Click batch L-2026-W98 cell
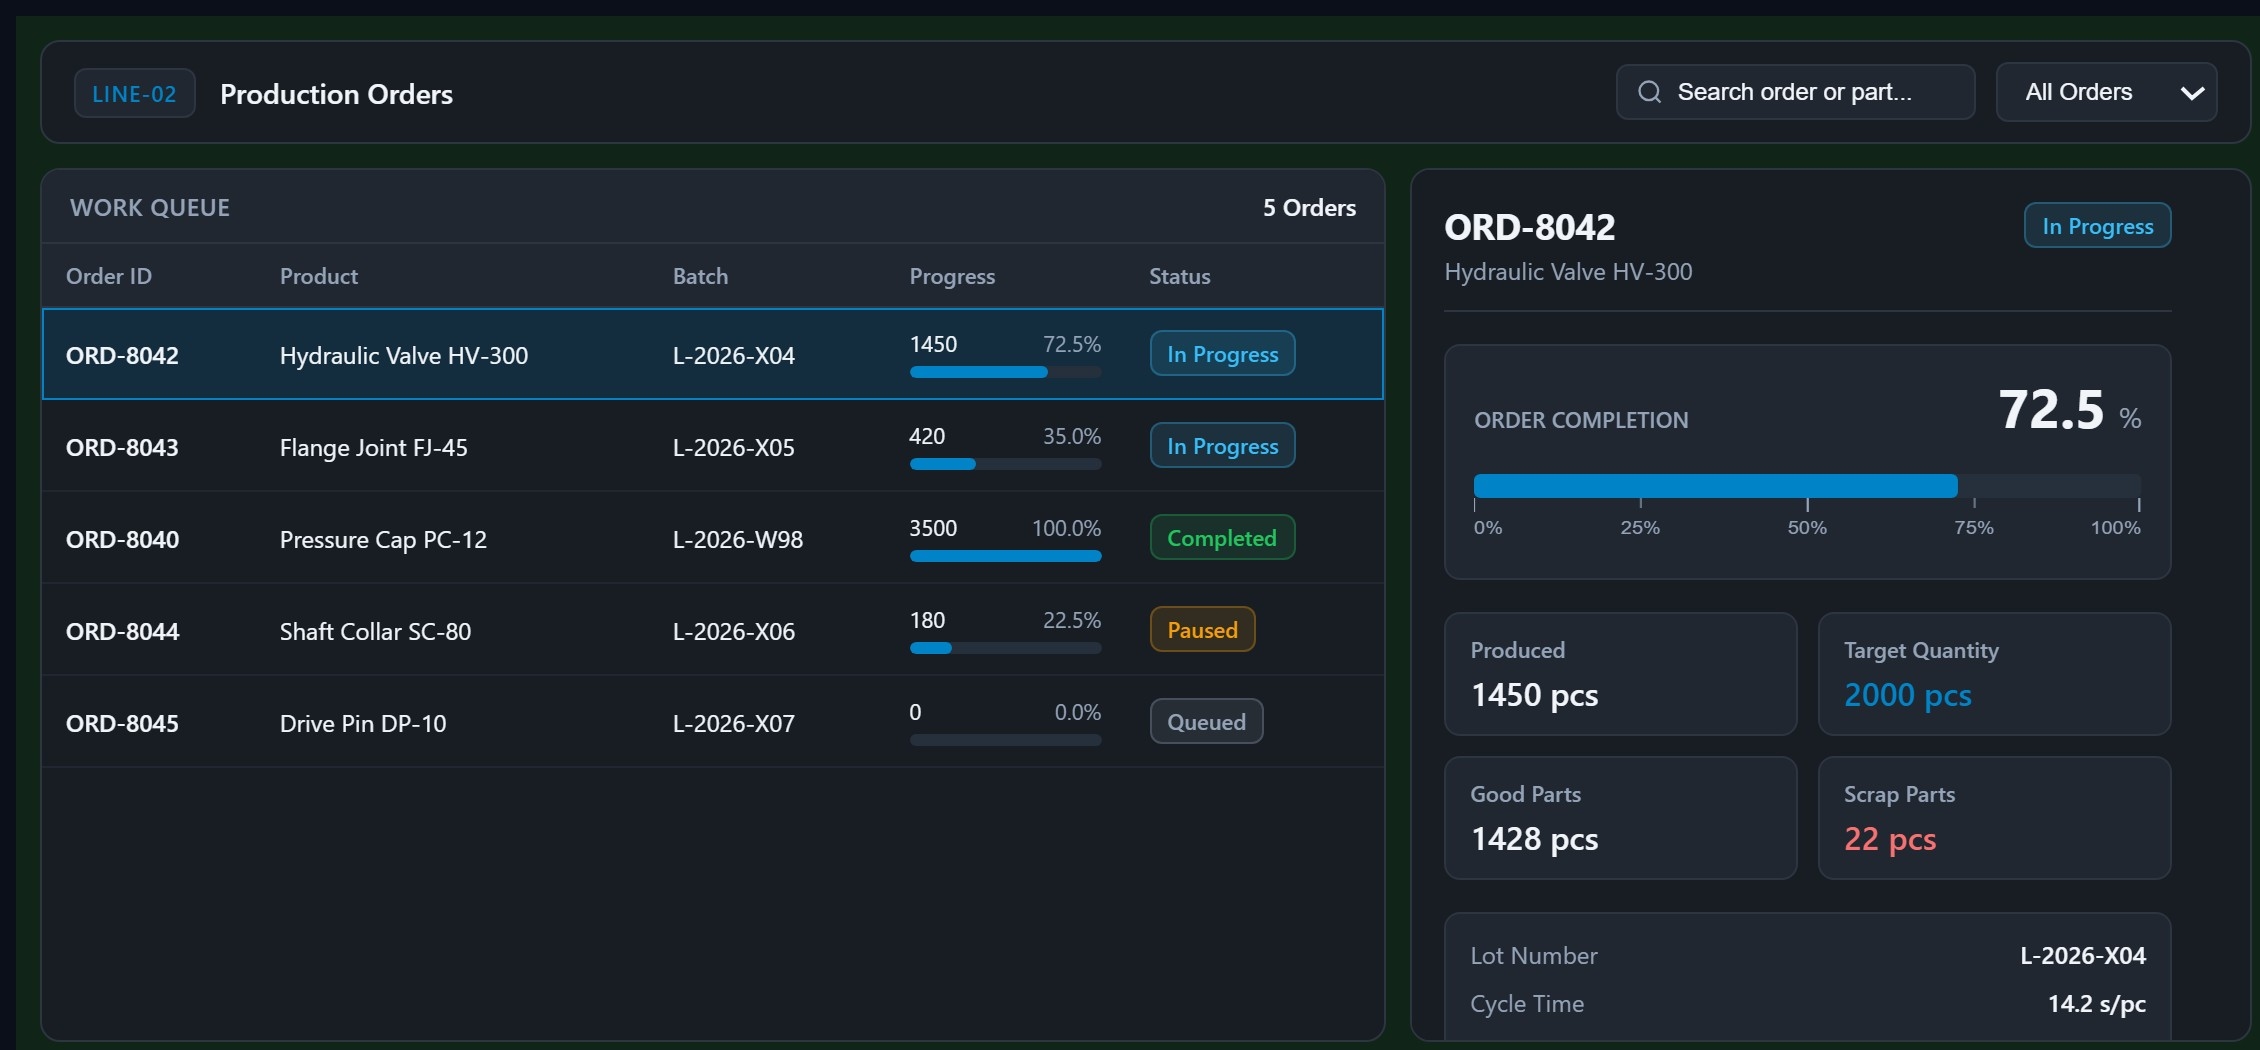 738,540
